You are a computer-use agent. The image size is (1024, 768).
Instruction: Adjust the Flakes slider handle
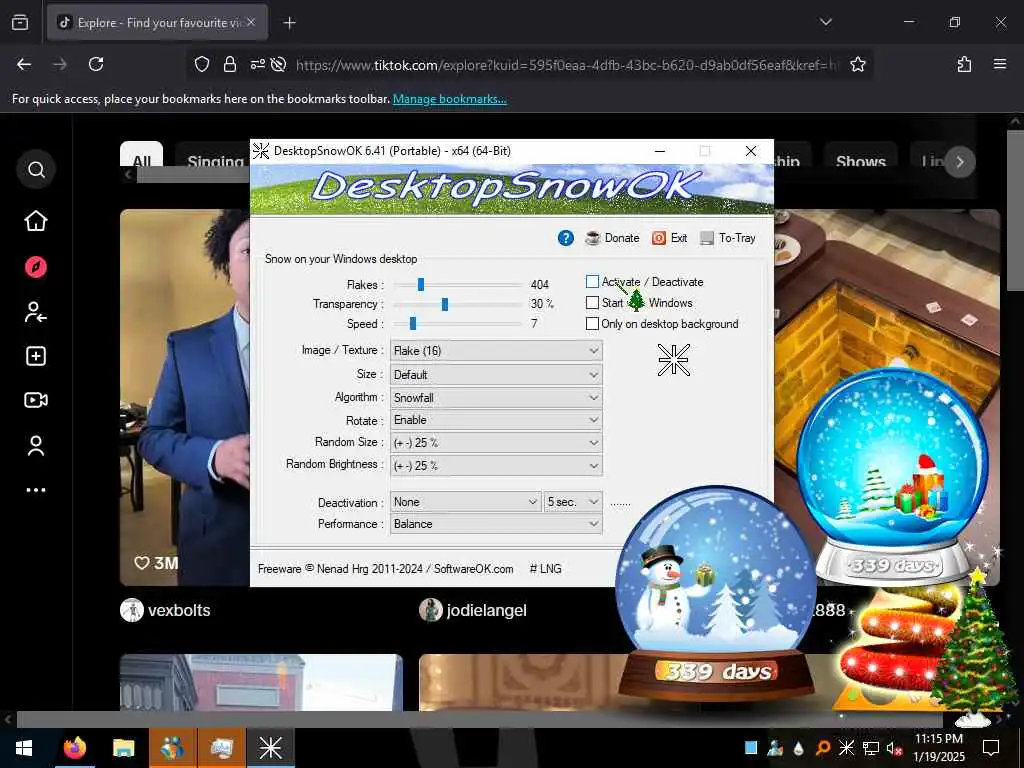click(421, 284)
